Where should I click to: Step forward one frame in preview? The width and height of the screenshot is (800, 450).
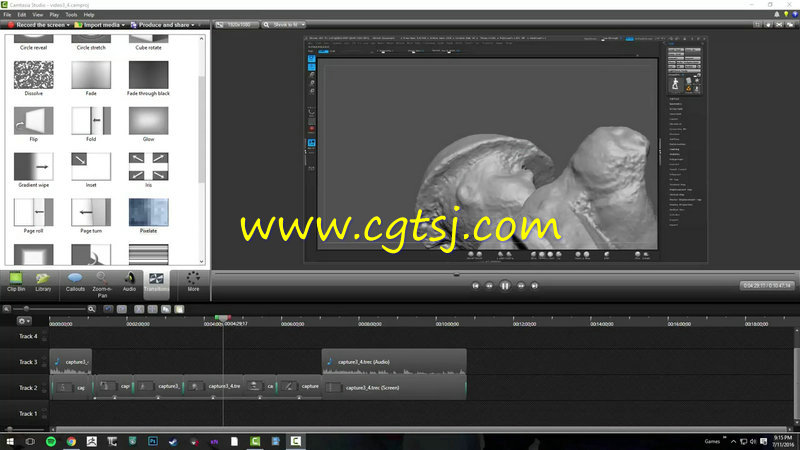(521, 286)
